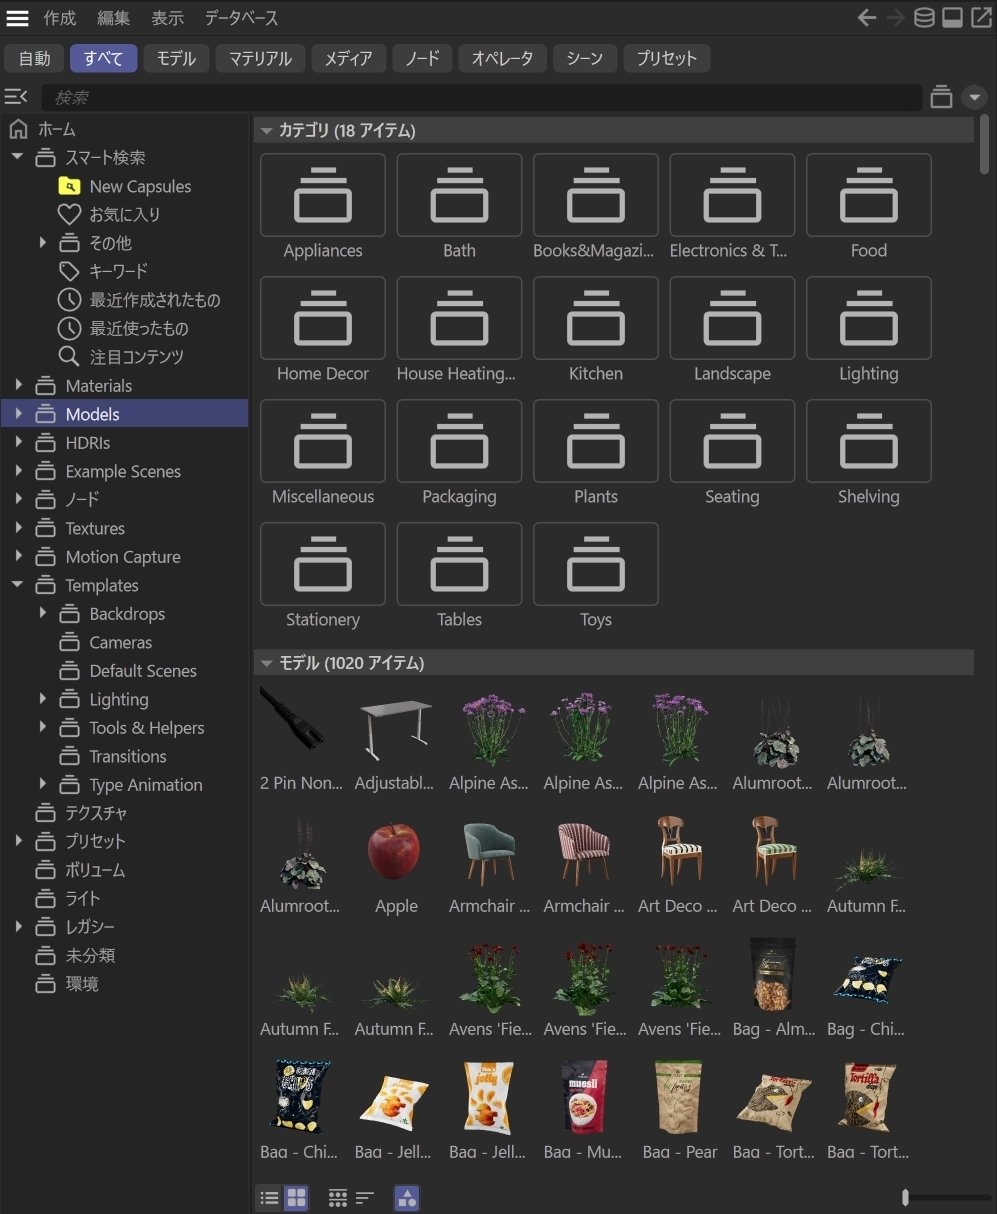
Task: Click the プリセット filter button
Action: click(667, 58)
